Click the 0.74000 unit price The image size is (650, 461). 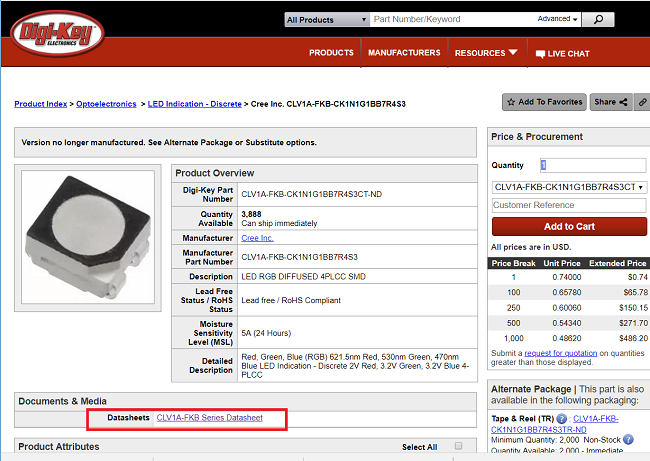pos(566,277)
